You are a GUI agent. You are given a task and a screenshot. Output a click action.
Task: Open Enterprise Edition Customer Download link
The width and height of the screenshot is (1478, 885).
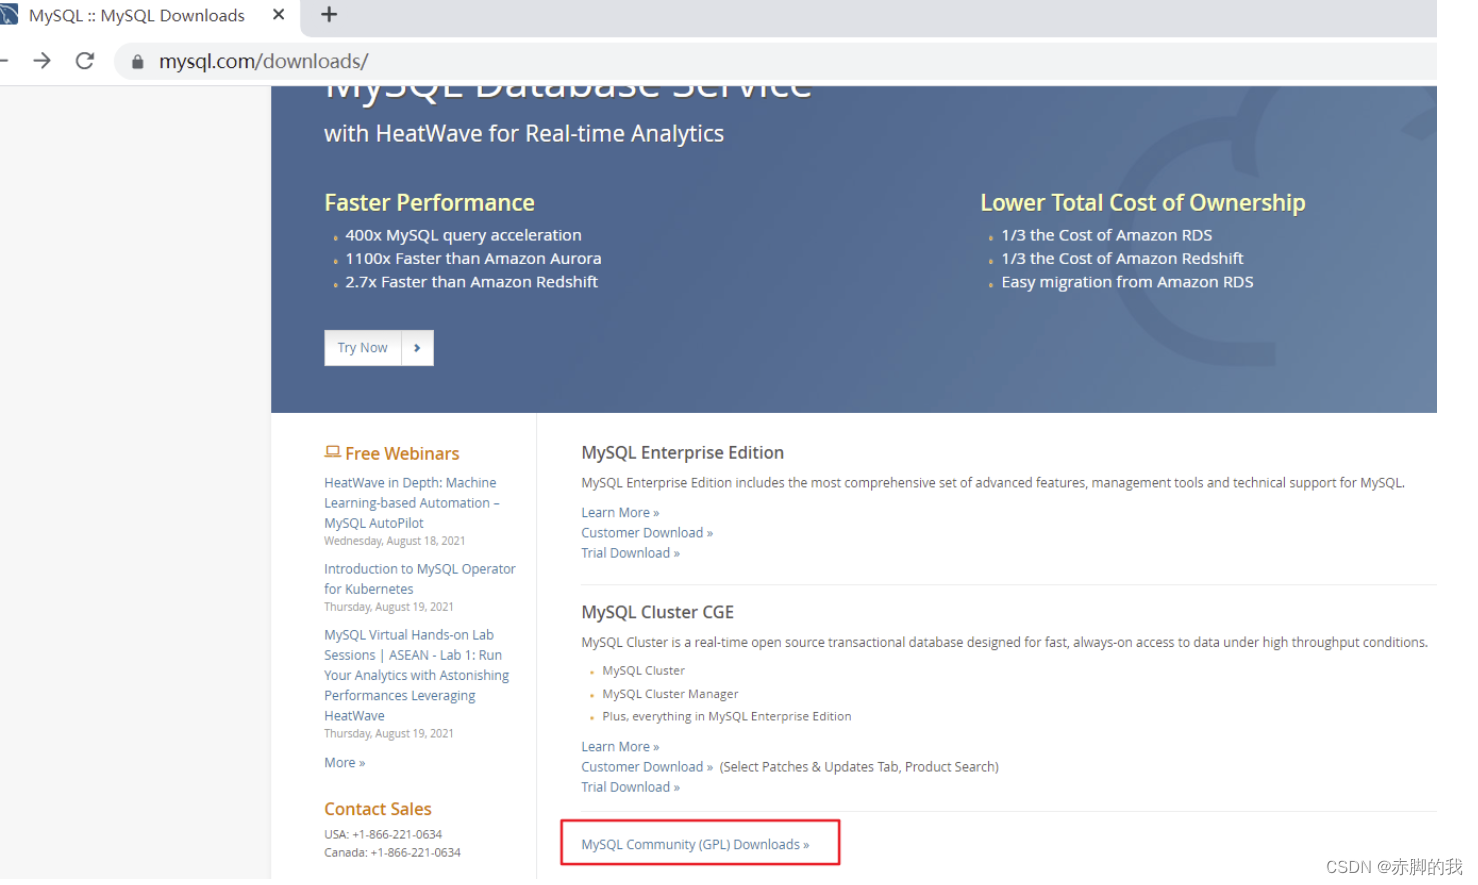(647, 533)
